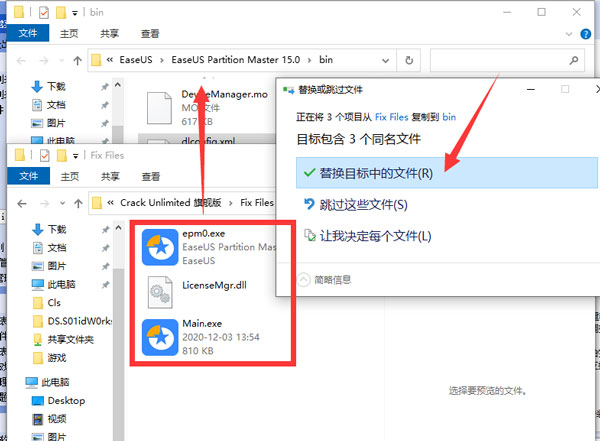Open File tab in bin window

pos(28,33)
